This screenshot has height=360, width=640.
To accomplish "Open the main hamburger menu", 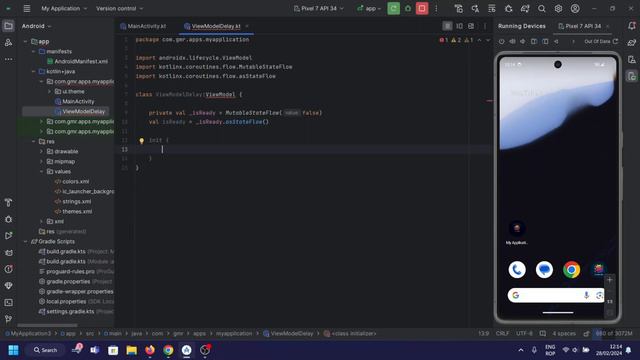I will (x=27, y=8).
